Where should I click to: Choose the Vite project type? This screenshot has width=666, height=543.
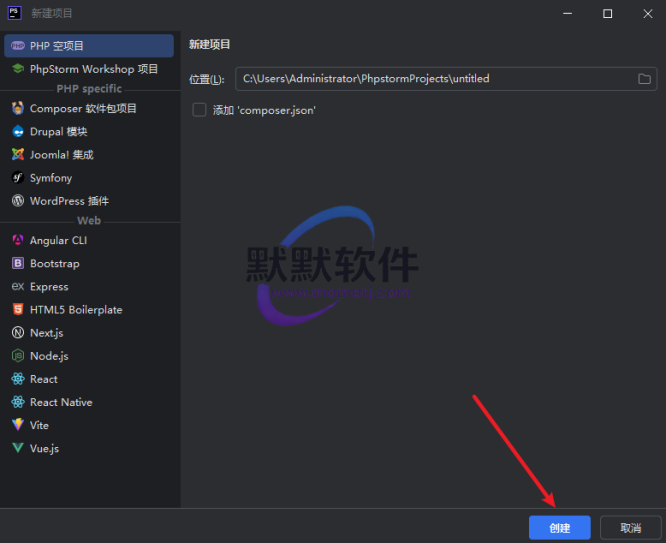(x=89, y=425)
